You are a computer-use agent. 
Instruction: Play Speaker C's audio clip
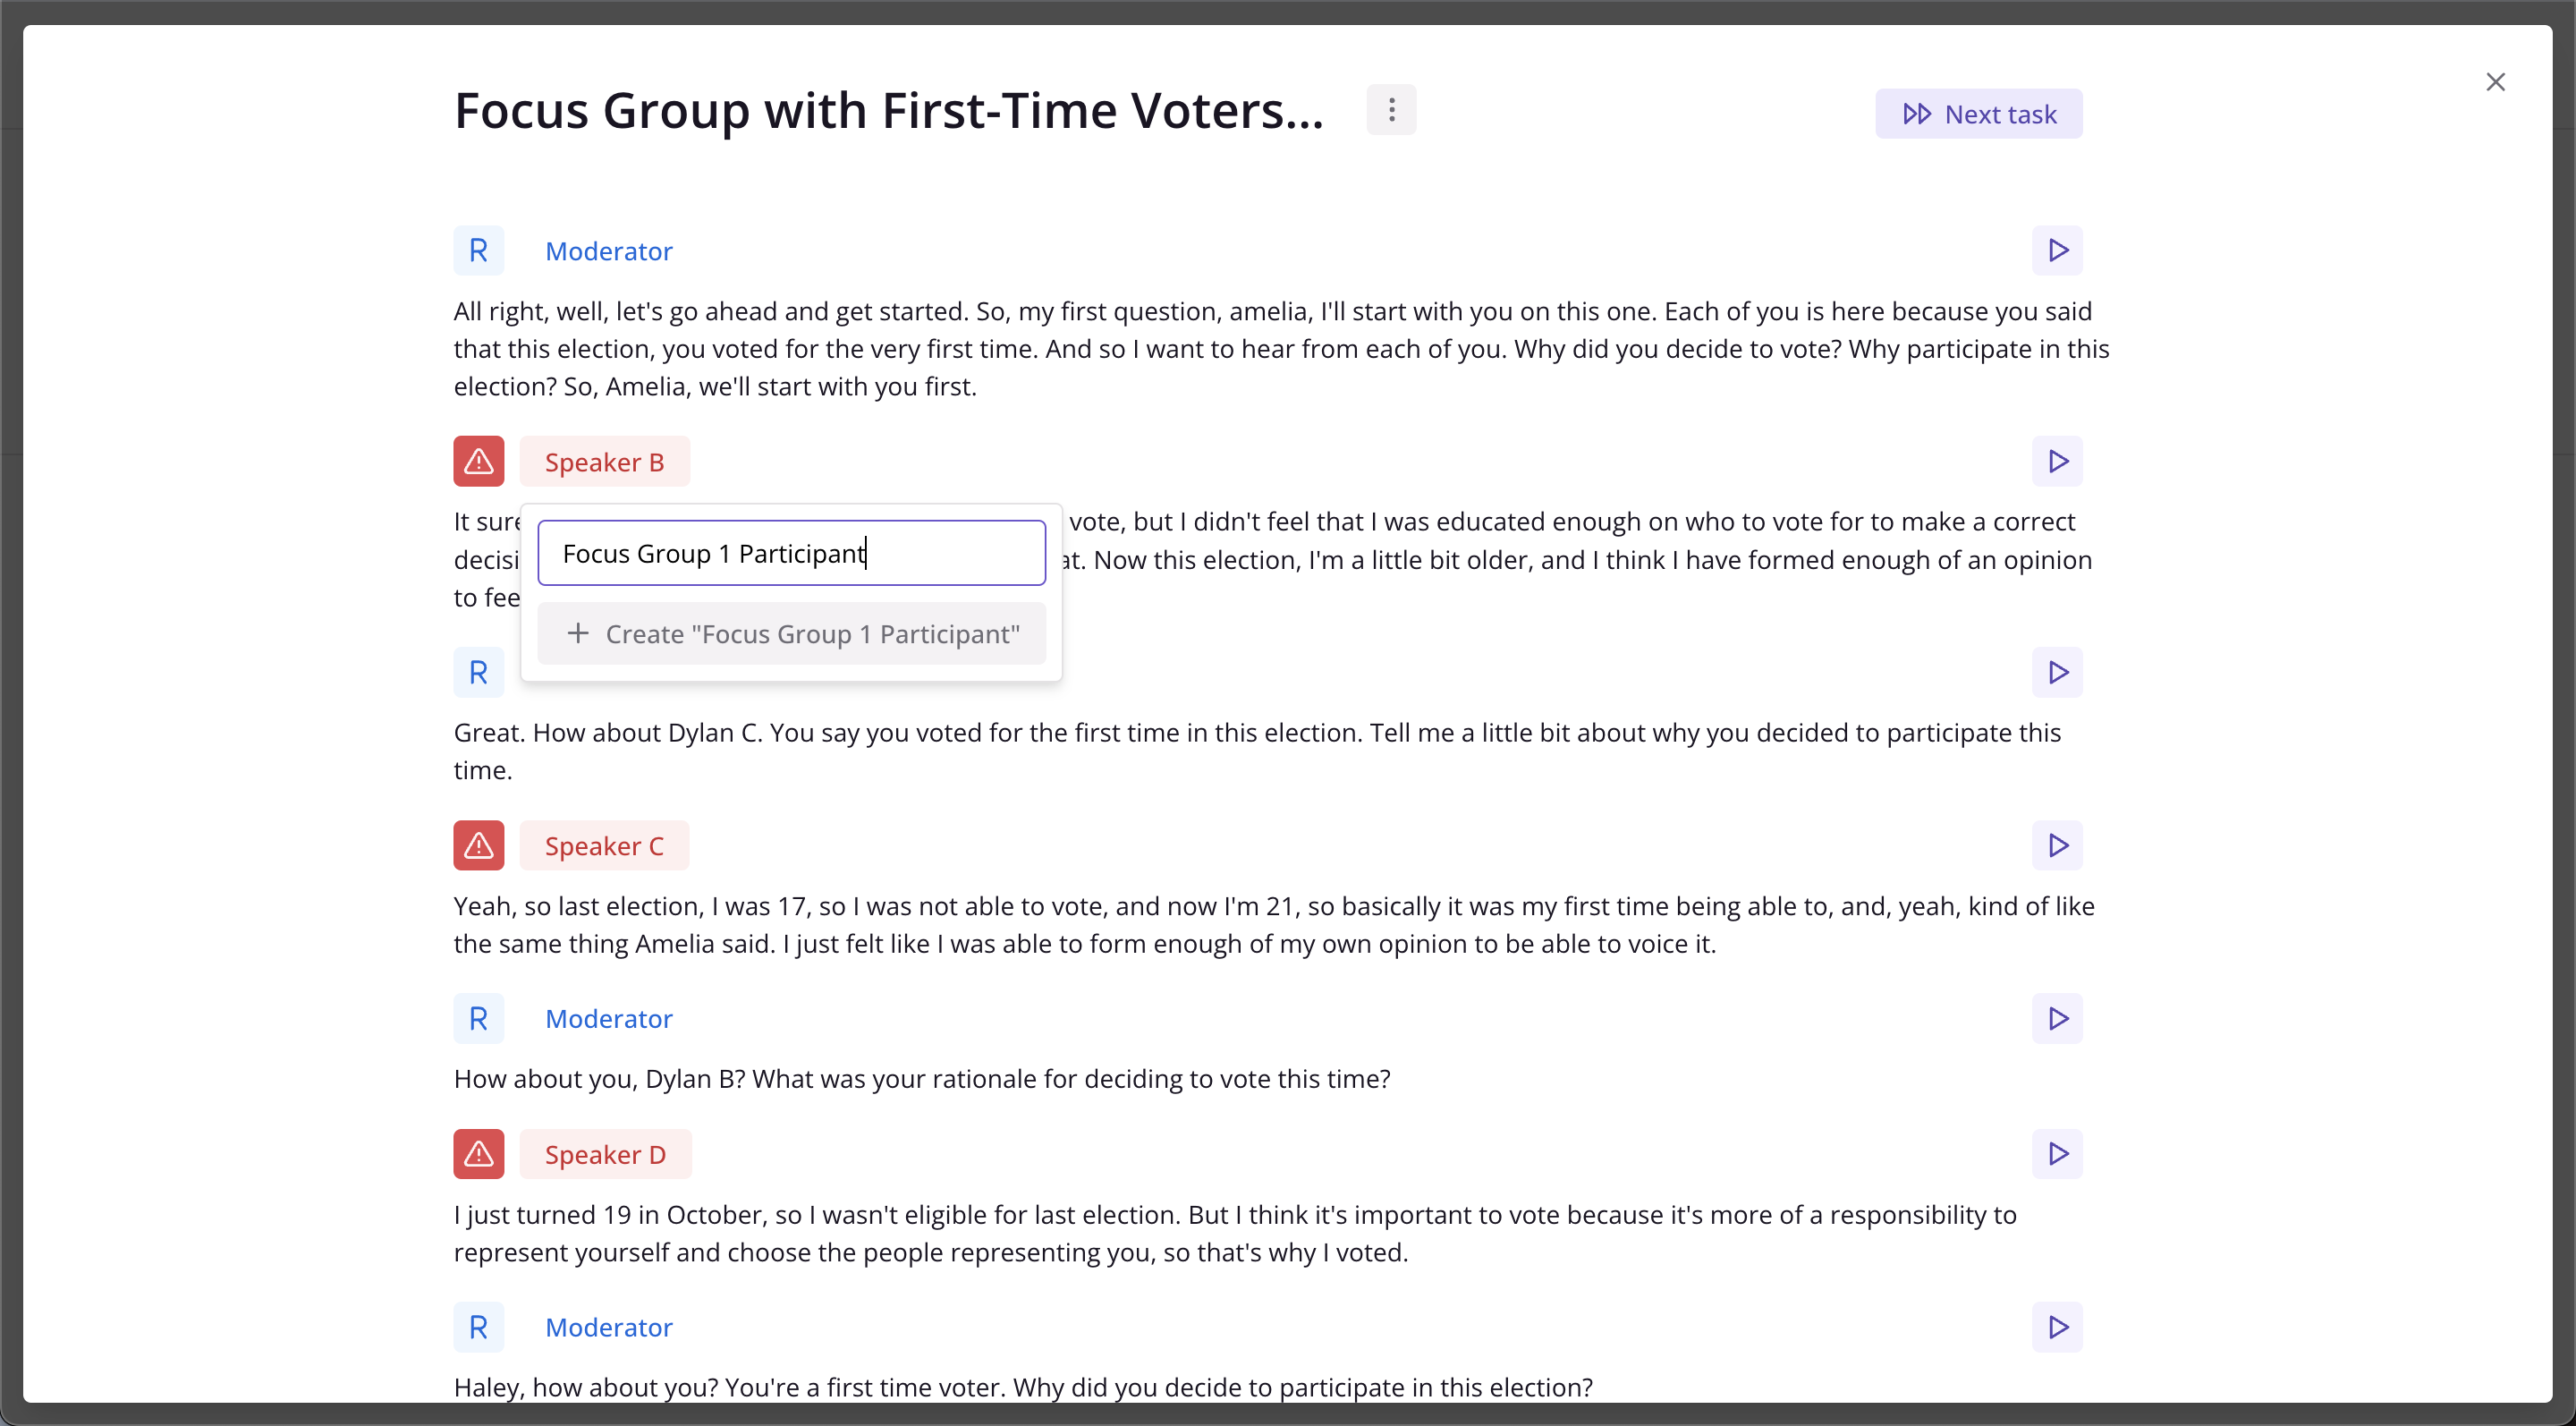tap(2057, 845)
